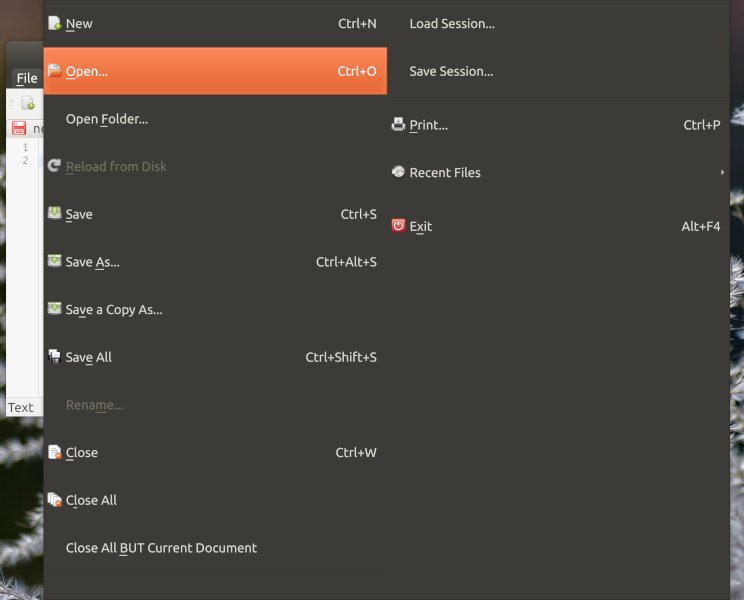Click Ctrl+N shortcut label

(357, 23)
